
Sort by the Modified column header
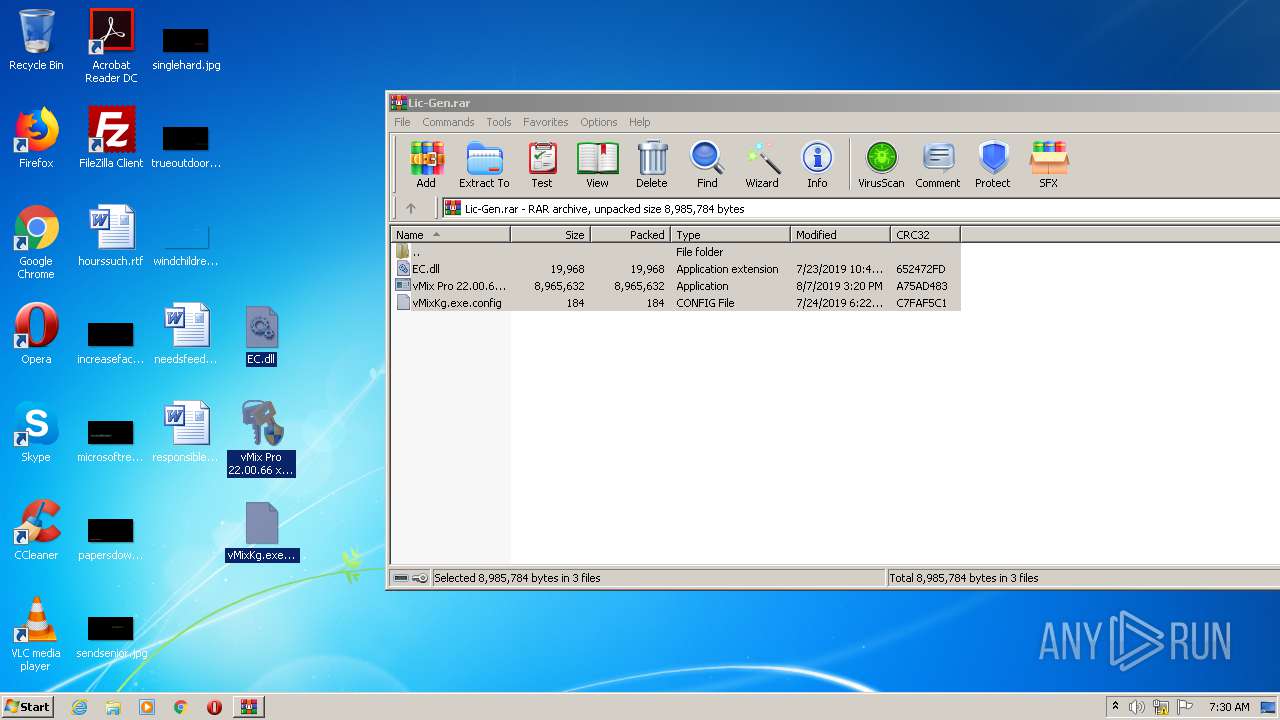[x=840, y=235]
